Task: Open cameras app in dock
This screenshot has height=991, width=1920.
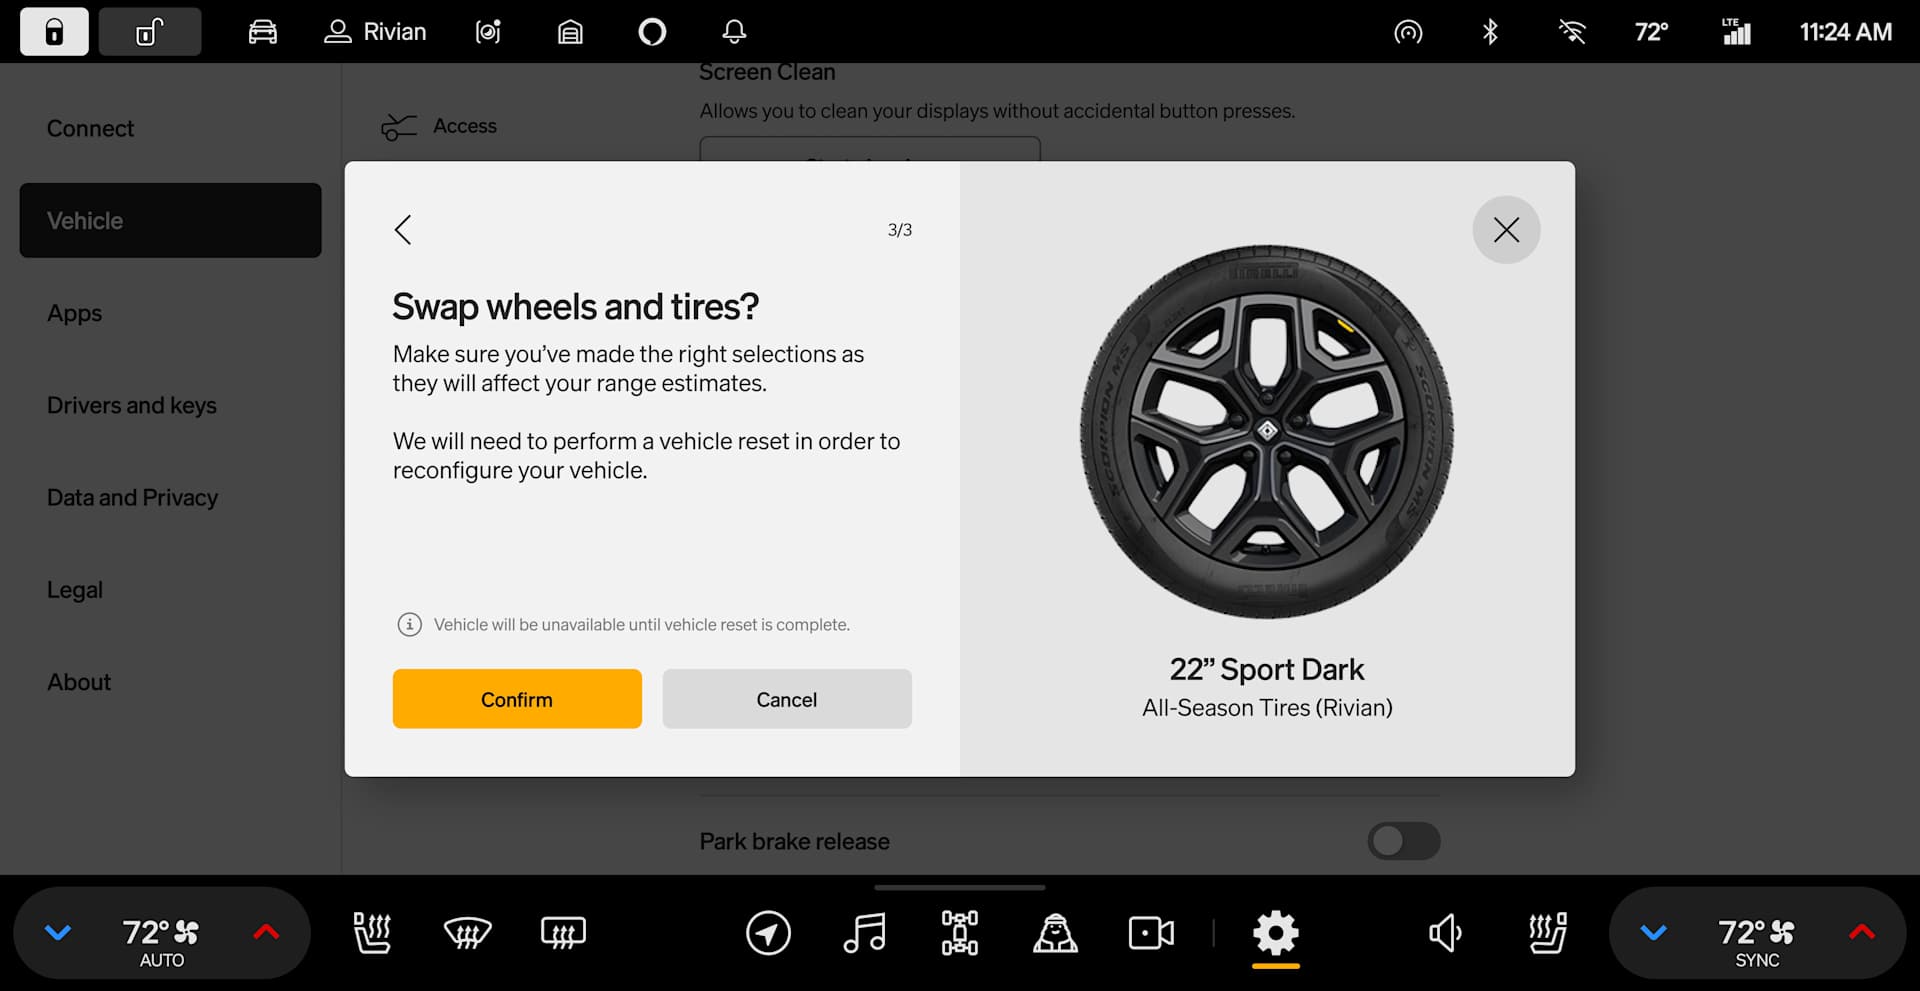Action: [x=1151, y=933]
